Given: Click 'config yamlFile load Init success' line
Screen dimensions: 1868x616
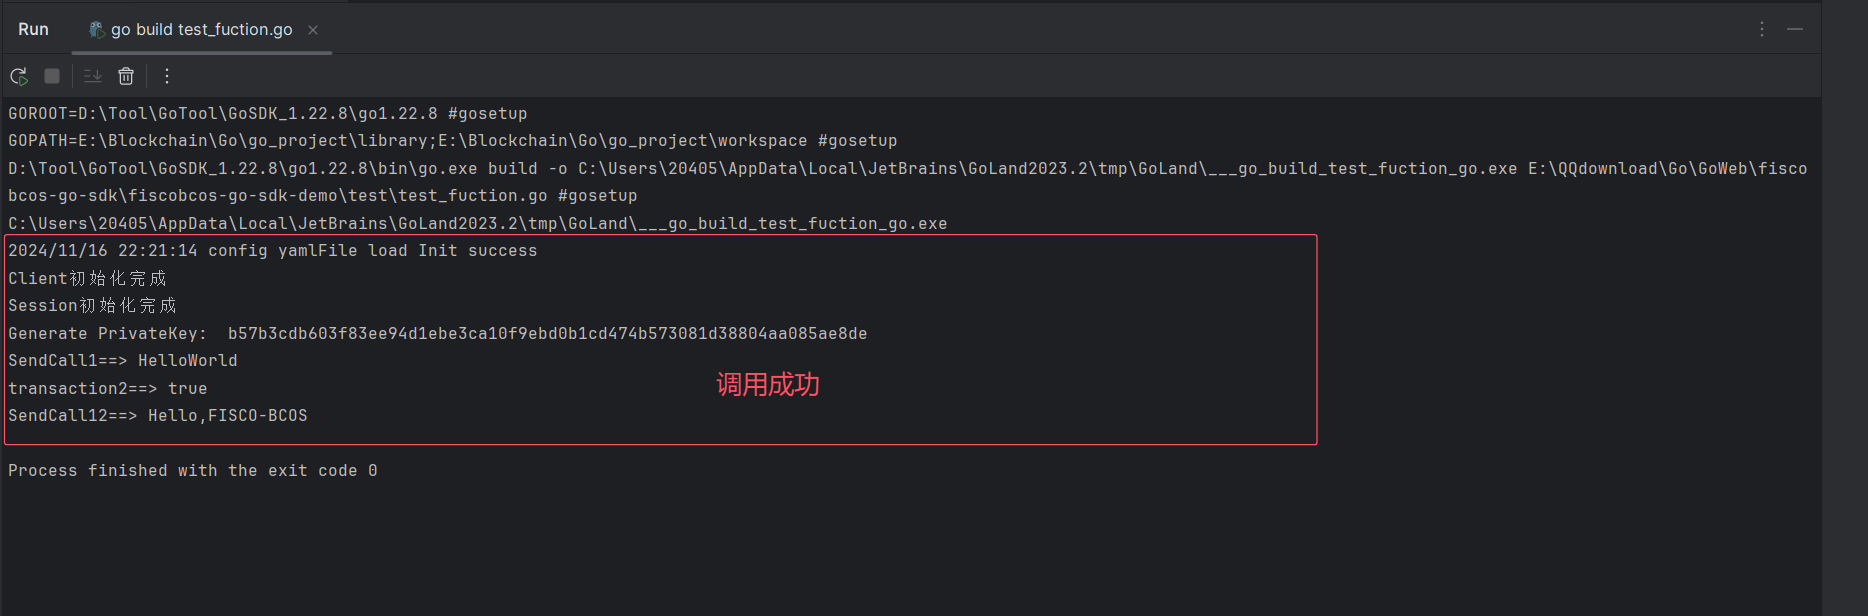Looking at the screenshot, I should coord(273,251).
